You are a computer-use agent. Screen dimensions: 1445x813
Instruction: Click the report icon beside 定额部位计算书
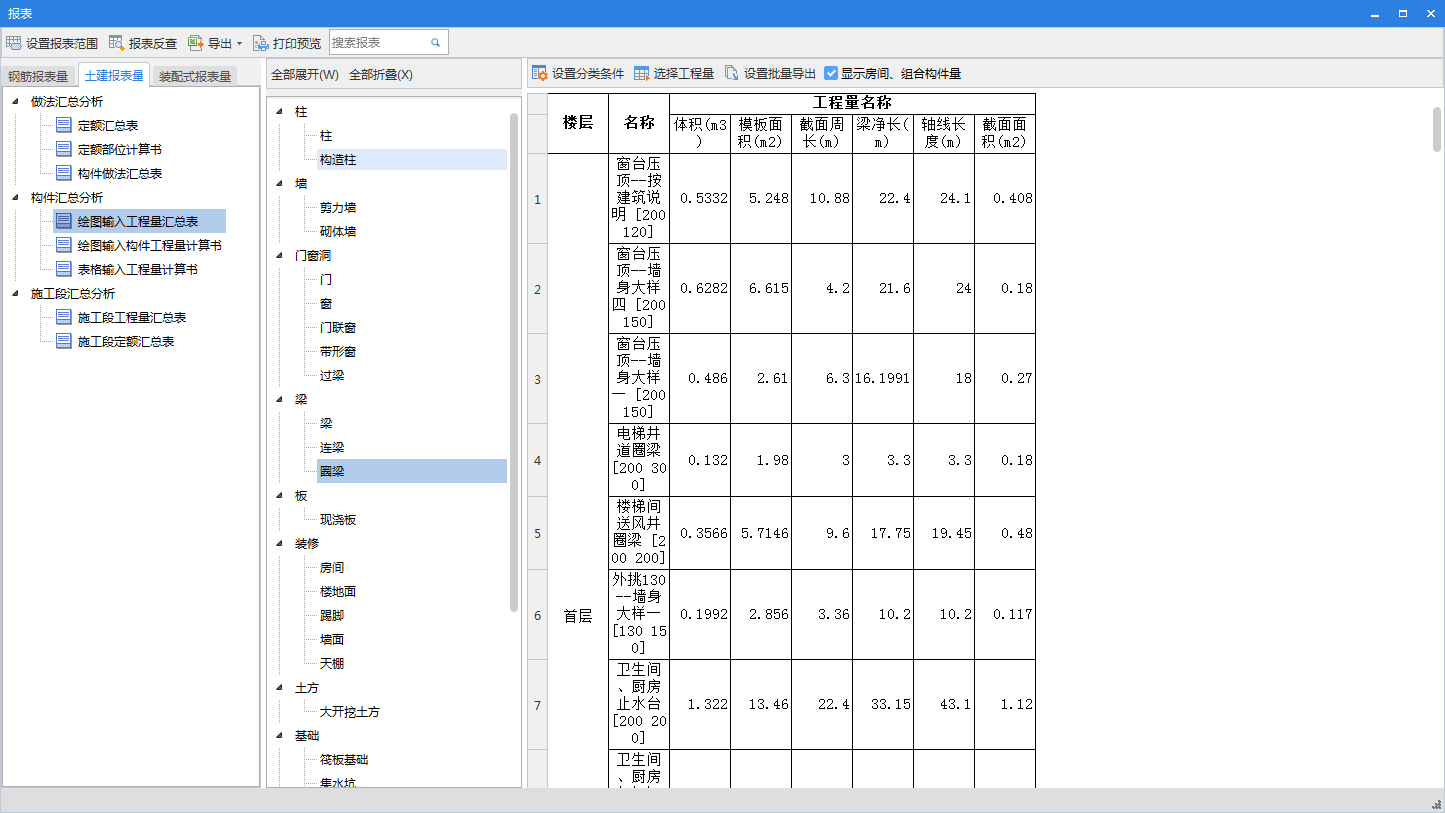[x=64, y=149]
